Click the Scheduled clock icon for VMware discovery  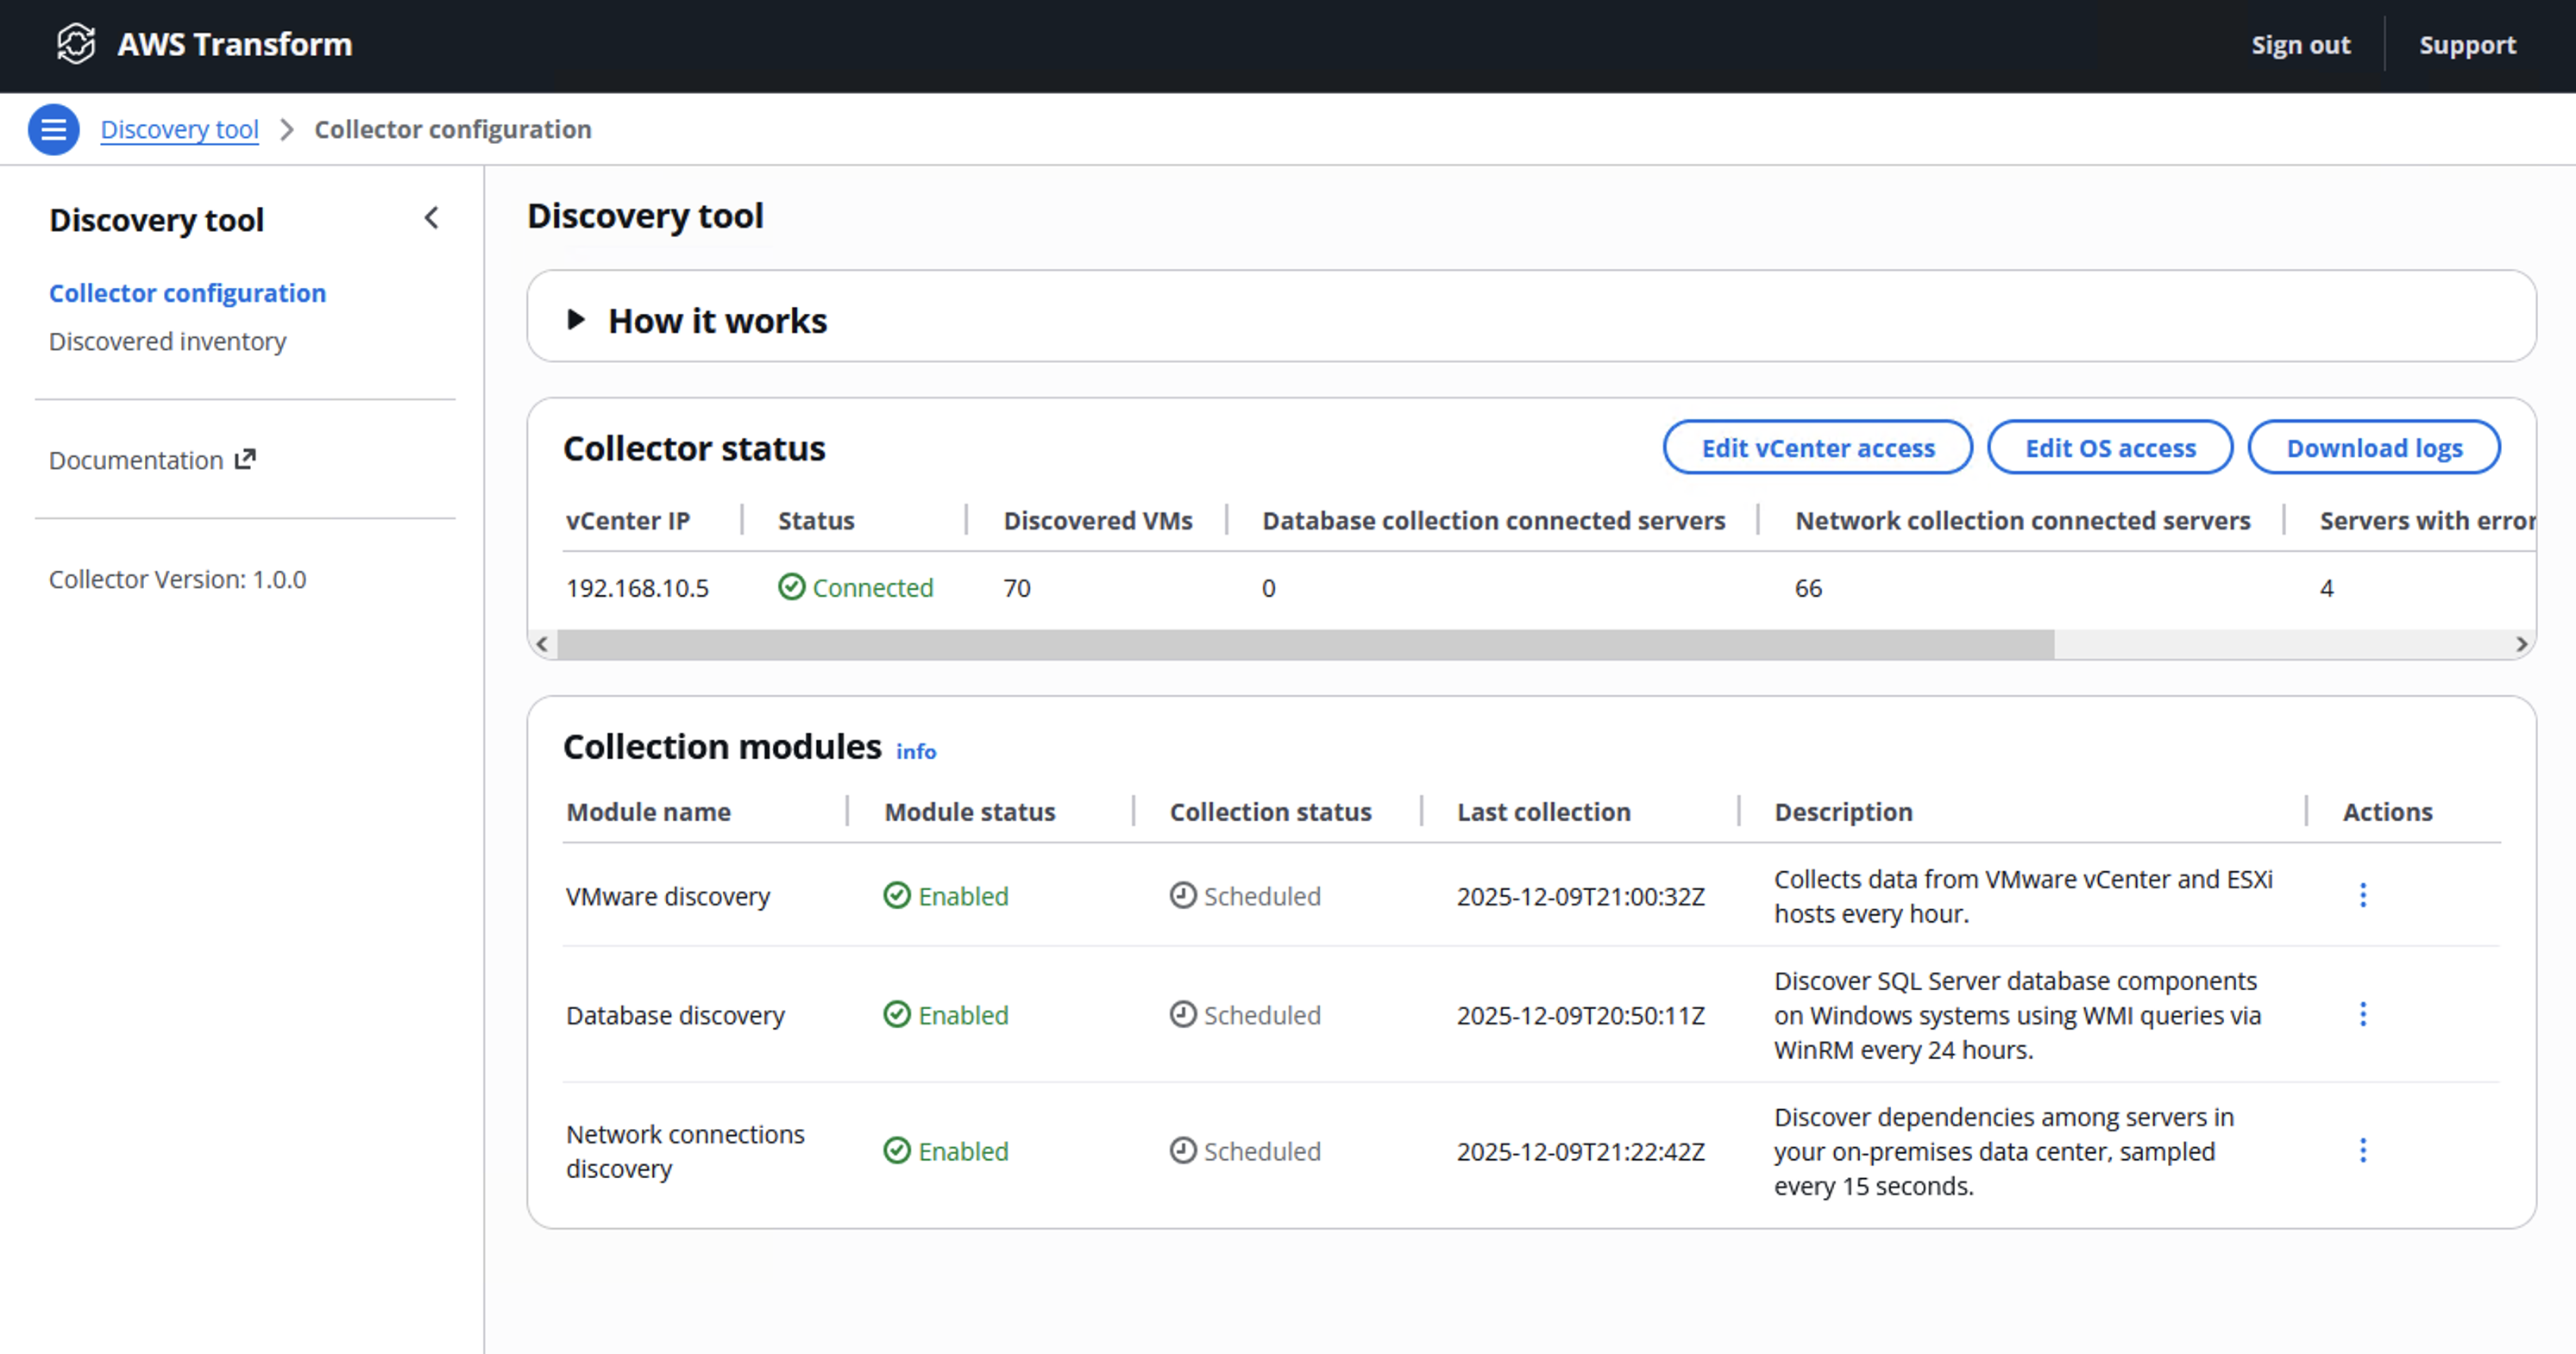coord(1182,896)
